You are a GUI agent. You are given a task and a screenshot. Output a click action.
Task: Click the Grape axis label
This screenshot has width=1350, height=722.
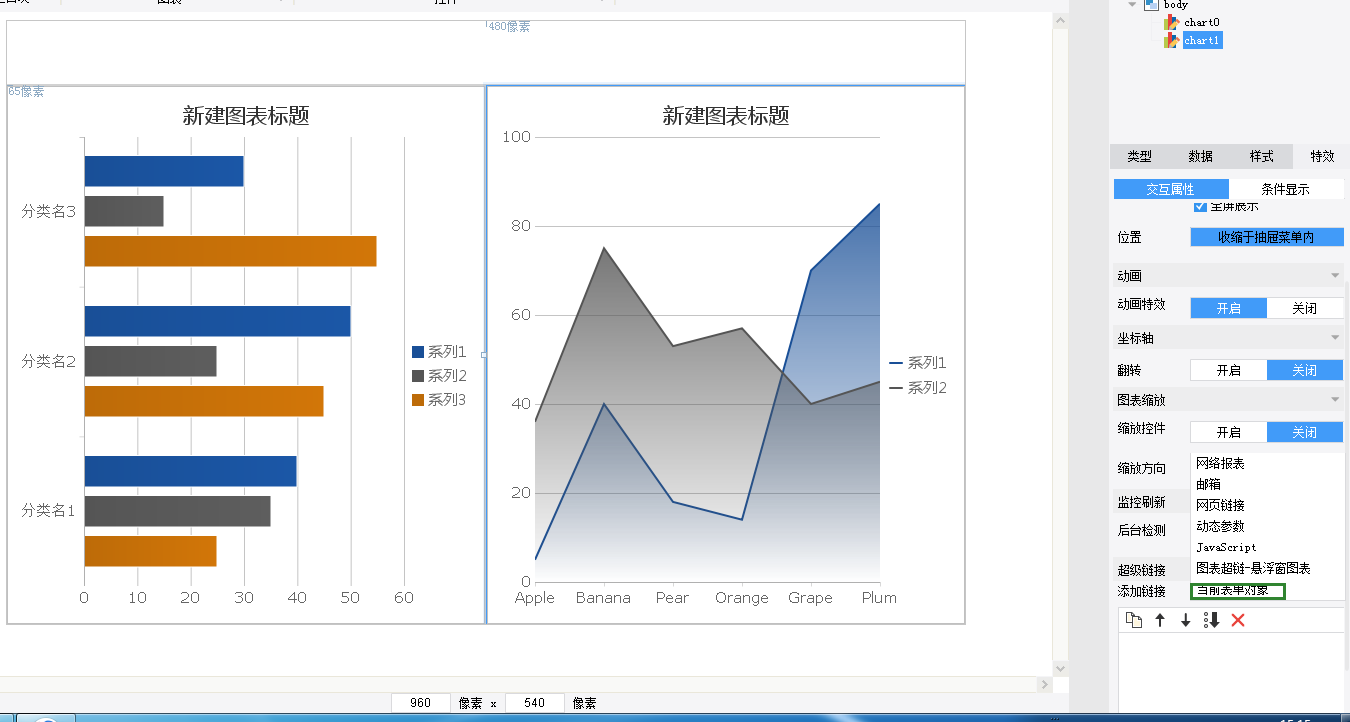(x=810, y=598)
